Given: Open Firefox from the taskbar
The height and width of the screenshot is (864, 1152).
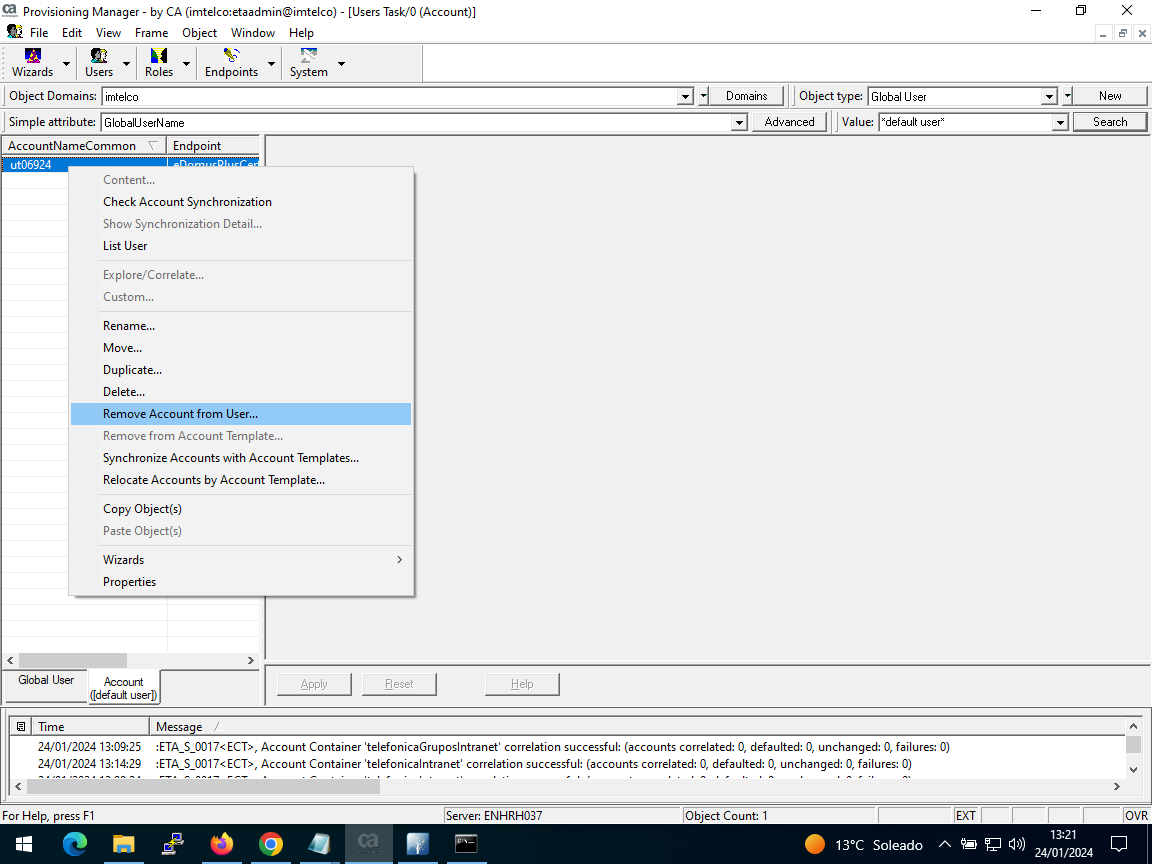Looking at the screenshot, I should pyautogui.click(x=221, y=843).
